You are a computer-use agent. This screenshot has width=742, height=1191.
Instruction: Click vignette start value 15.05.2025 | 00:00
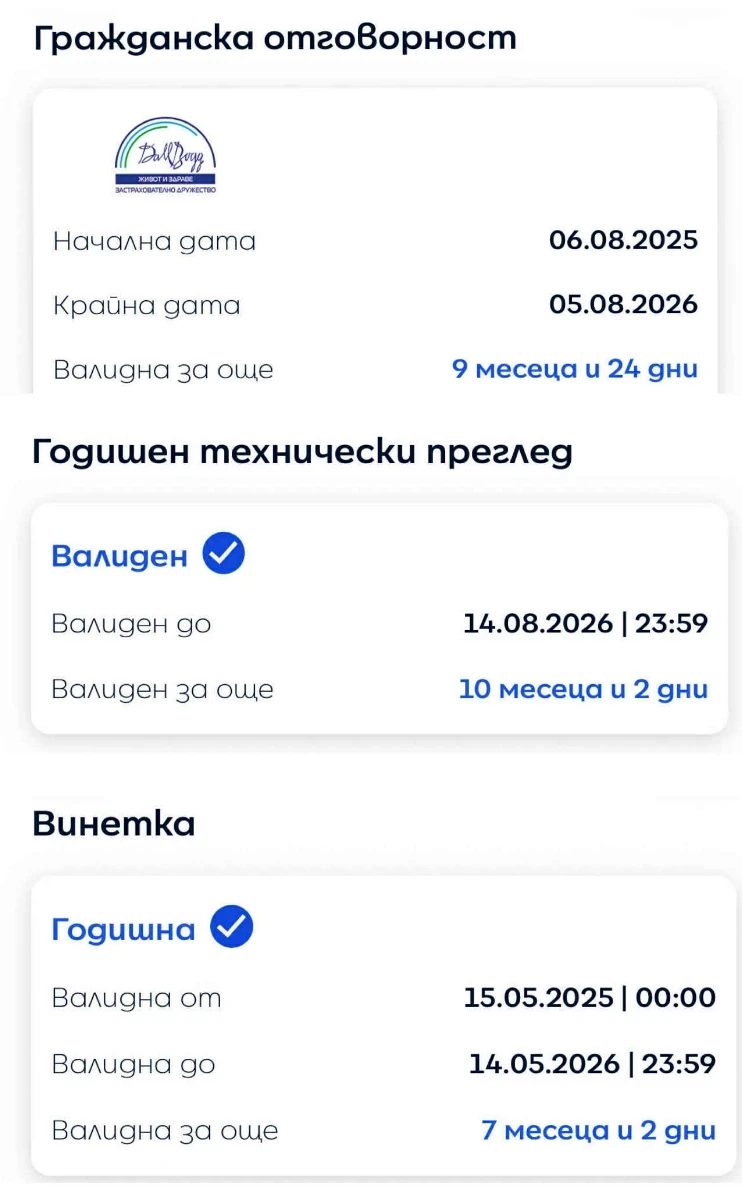point(589,997)
